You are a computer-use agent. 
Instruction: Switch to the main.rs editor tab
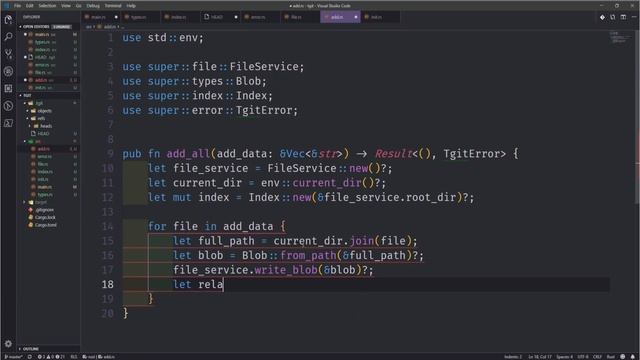point(100,17)
